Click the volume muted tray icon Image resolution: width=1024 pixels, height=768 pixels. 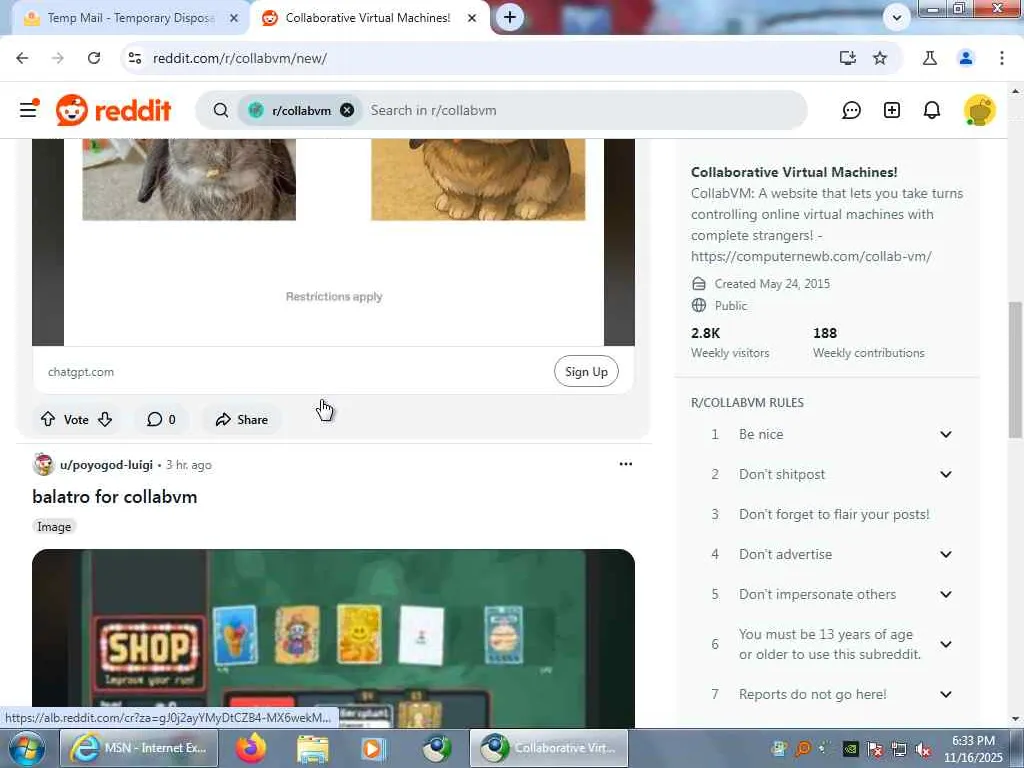(x=923, y=750)
